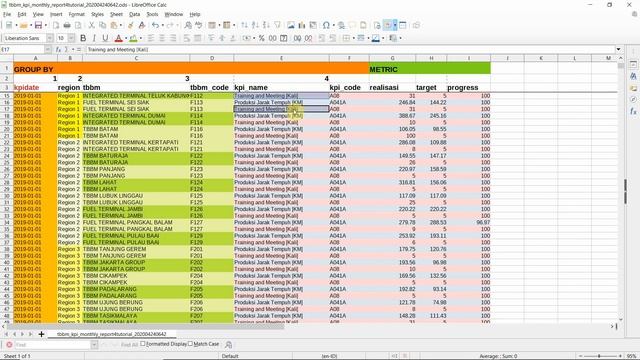Click Align Right icon
Image resolution: width=640 pixels, height=360 pixels.
pos(173,38)
